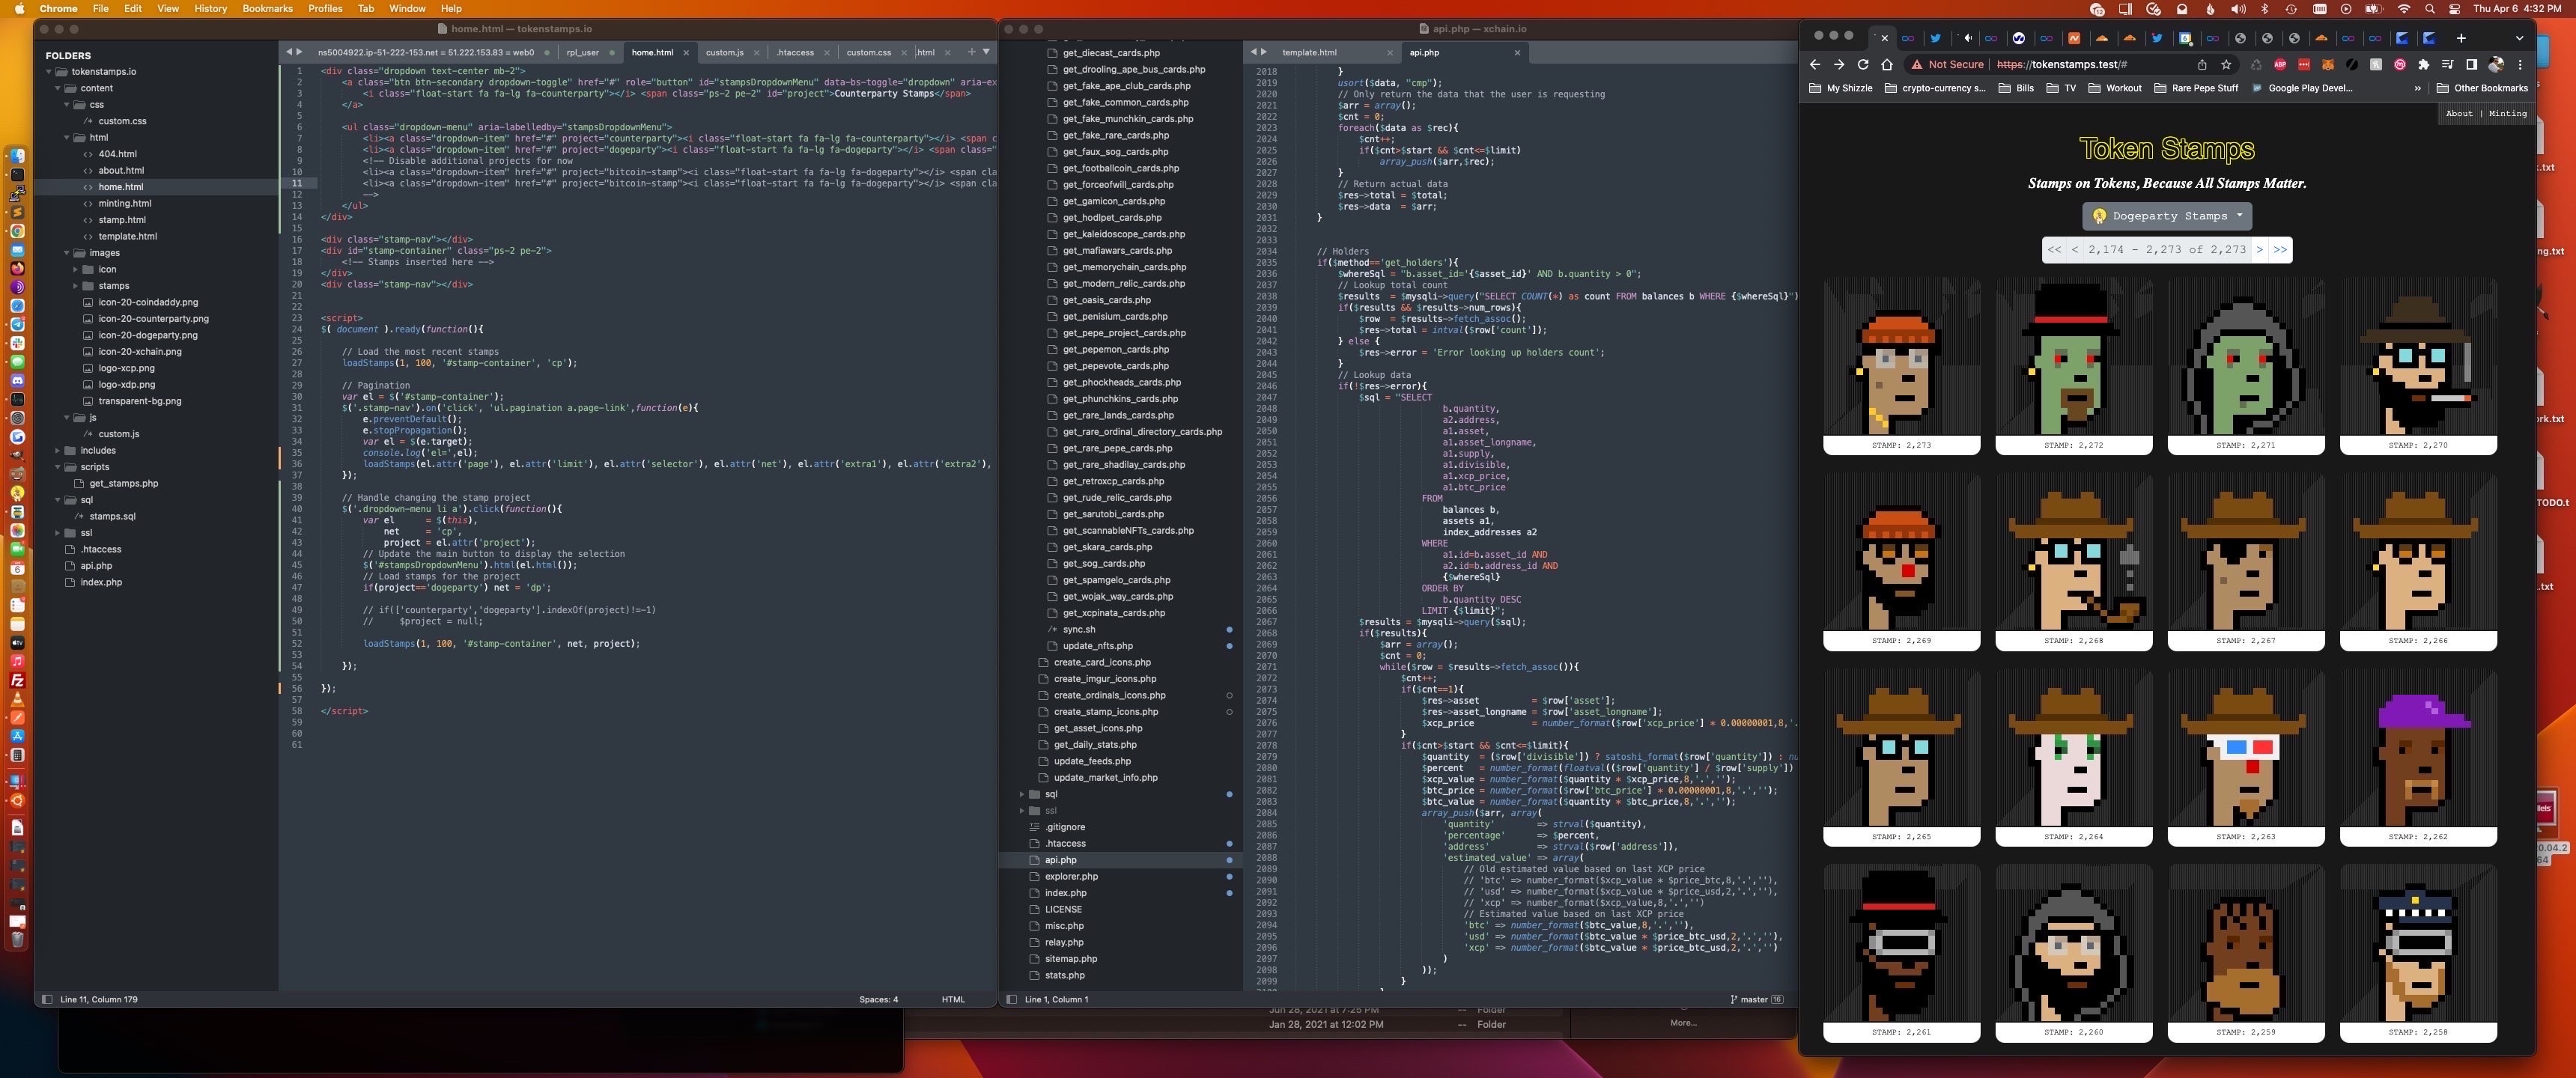Click the browser home icon

(1887, 64)
